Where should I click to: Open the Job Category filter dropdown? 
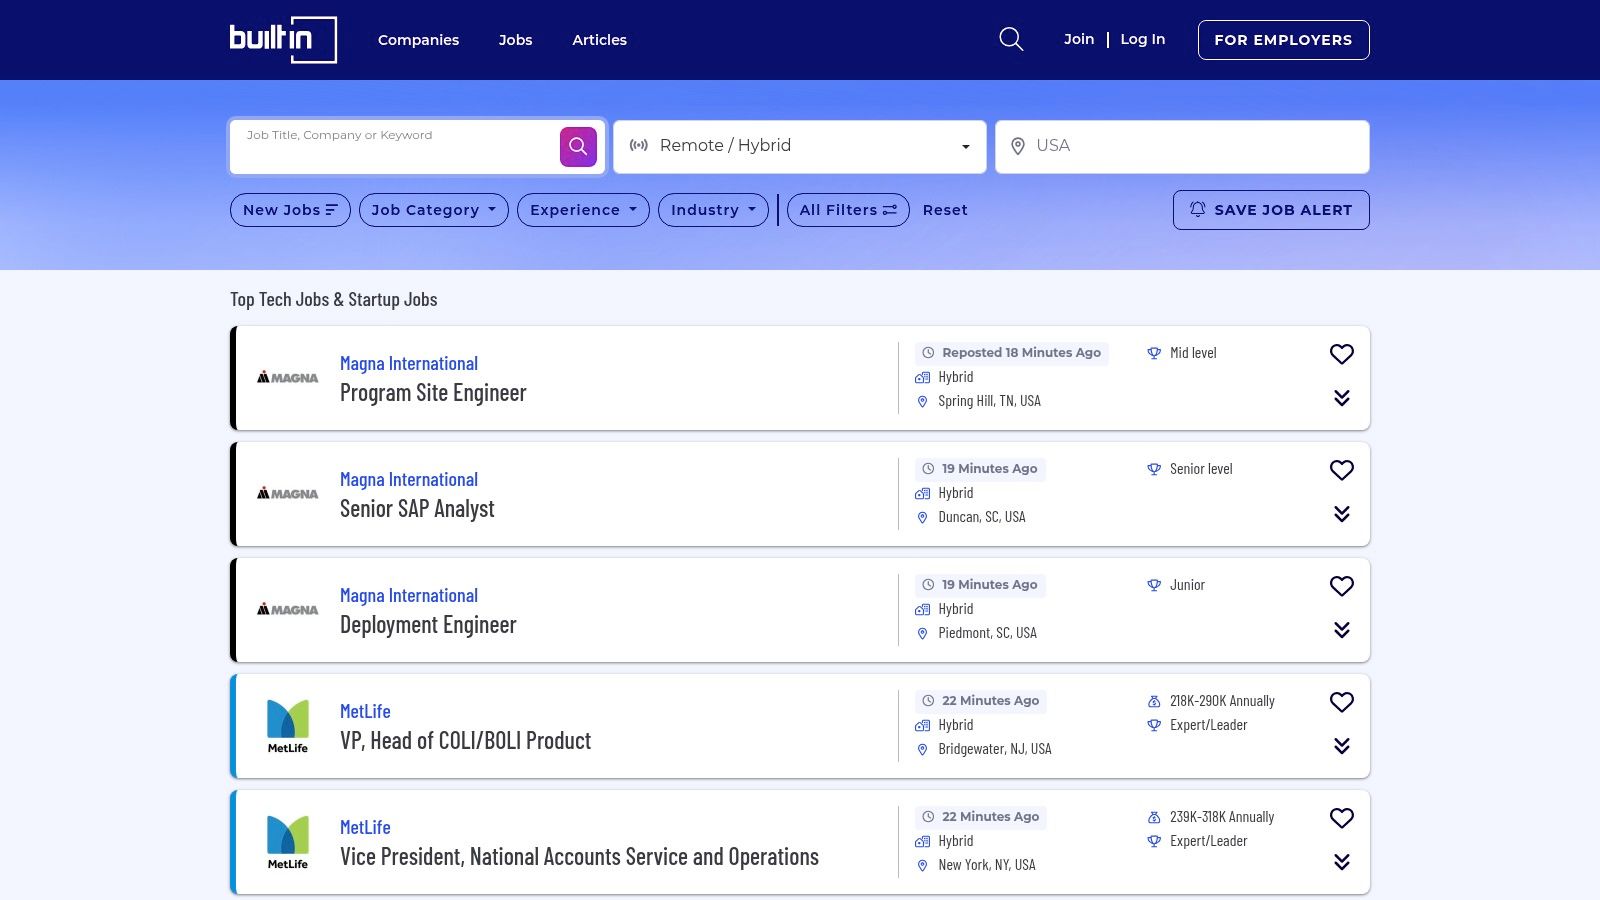(x=434, y=210)
